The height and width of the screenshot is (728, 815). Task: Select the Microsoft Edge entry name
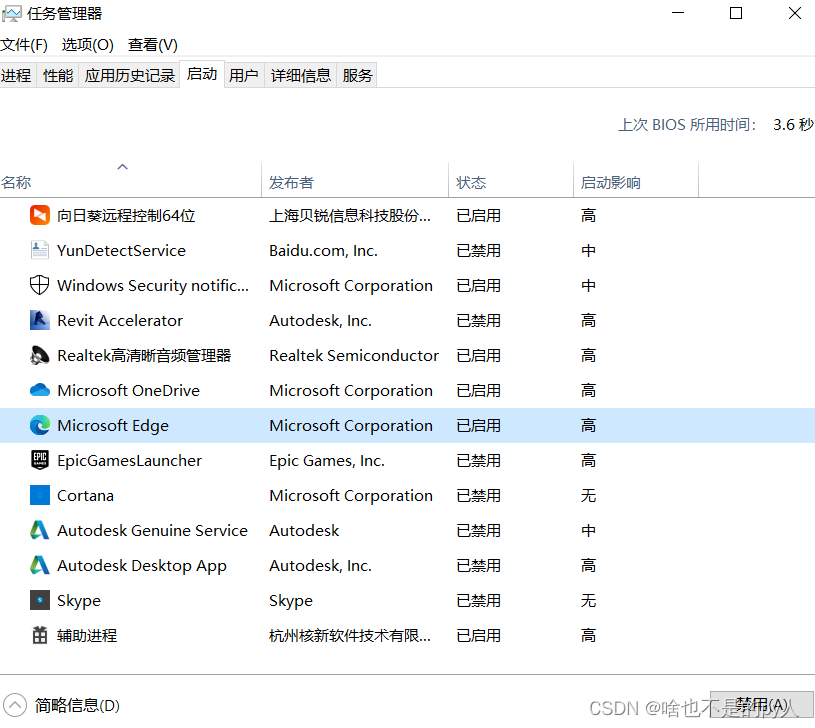click(x=113, y=425)
